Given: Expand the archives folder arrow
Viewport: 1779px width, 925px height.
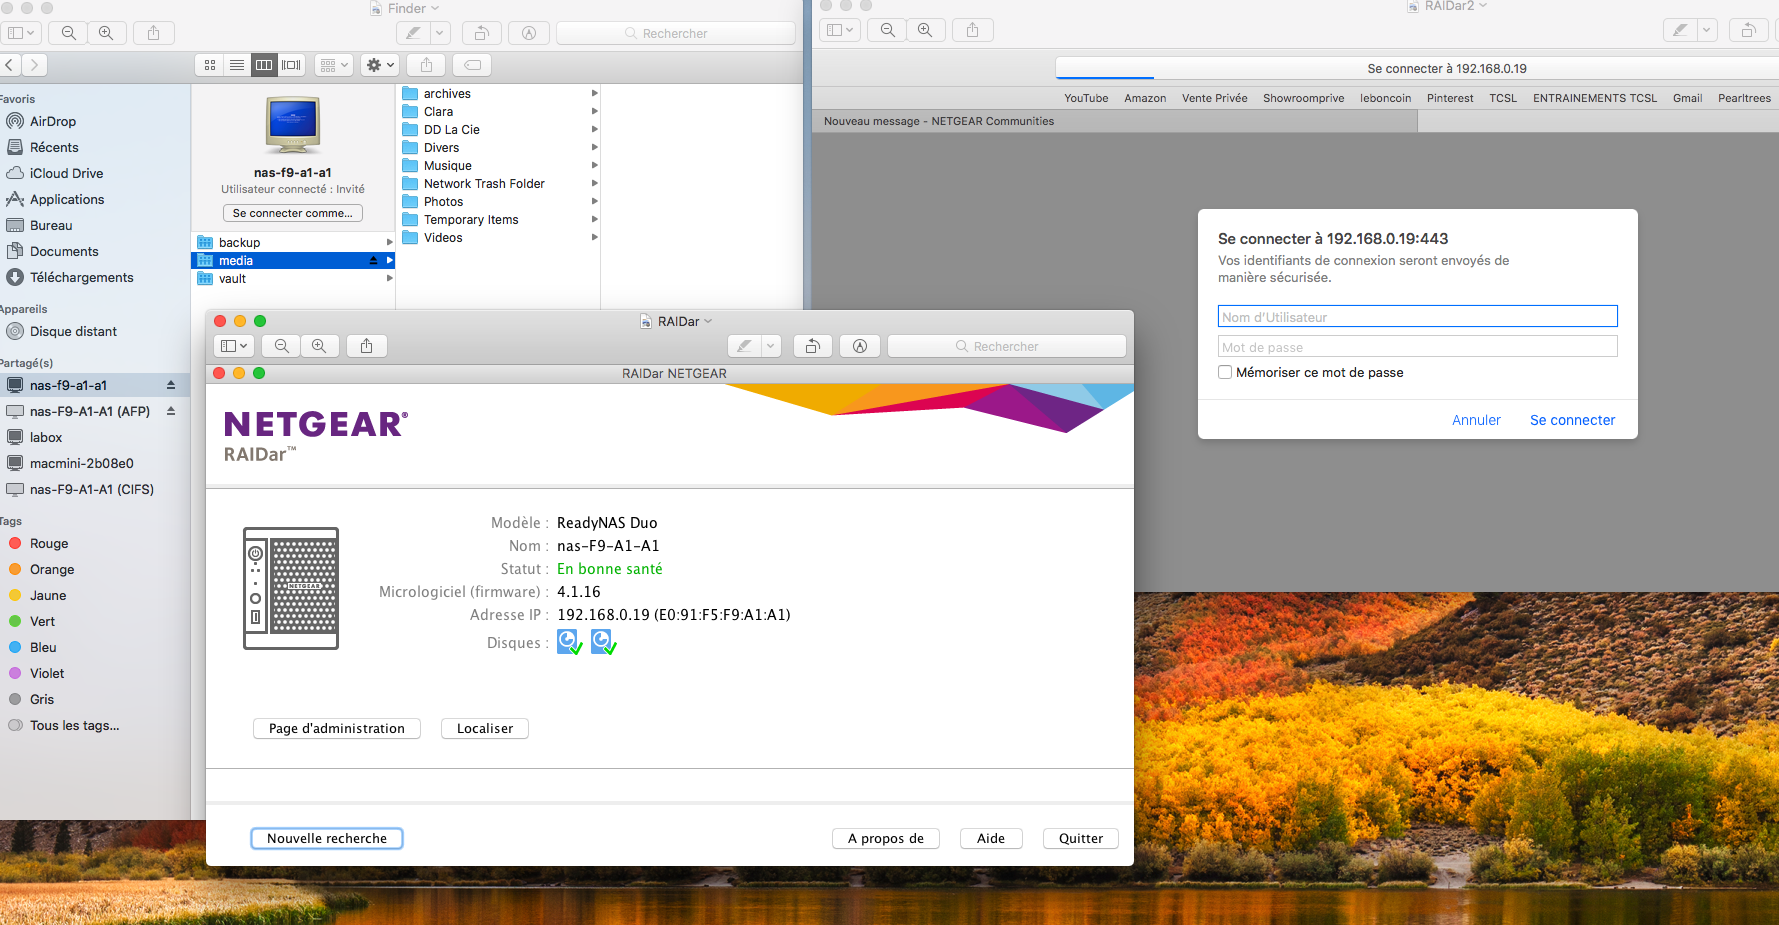Looking at the screenshot, I should point(594,93).
